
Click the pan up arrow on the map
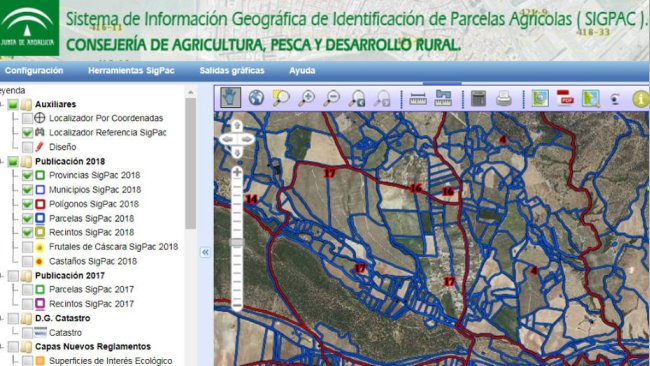[x=237, y=125]
